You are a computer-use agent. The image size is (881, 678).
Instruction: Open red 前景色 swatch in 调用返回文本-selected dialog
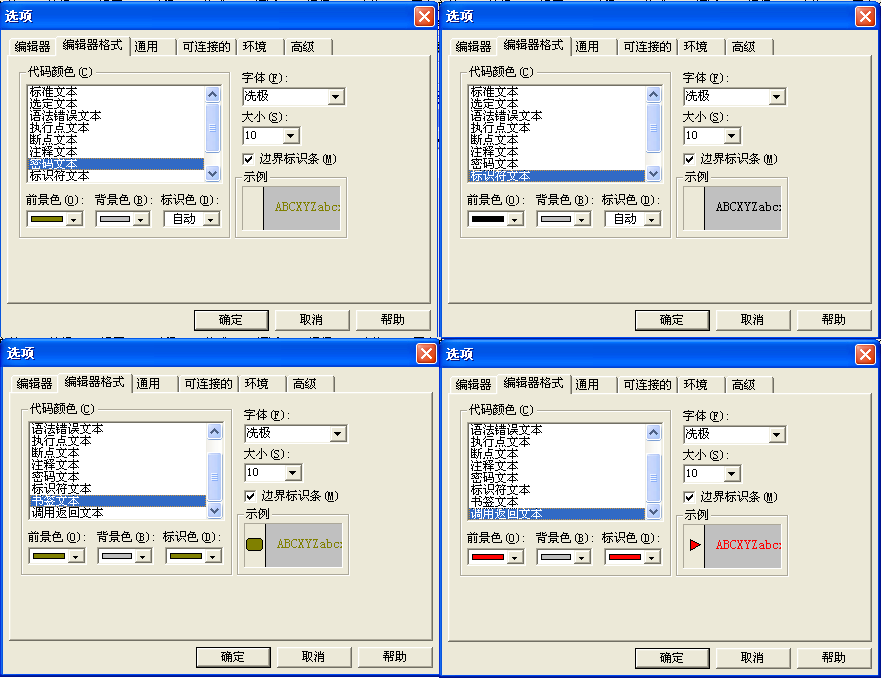click(496, 557)
